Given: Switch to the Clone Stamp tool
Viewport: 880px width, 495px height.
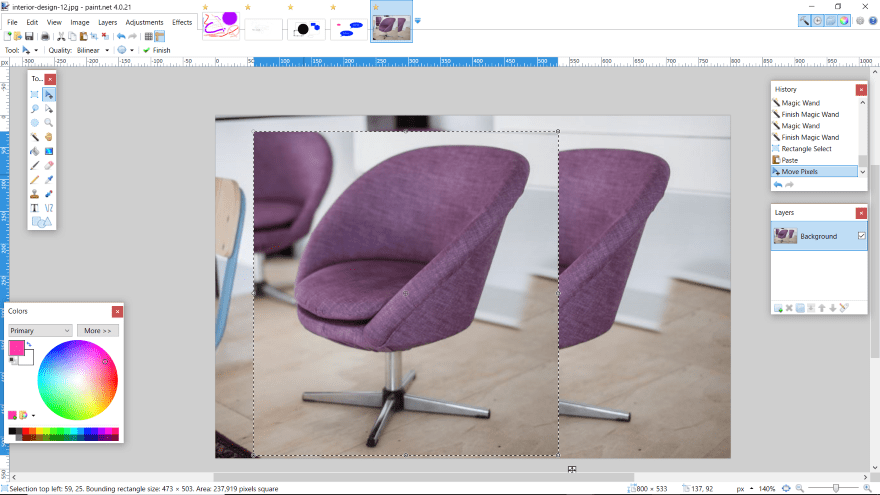Looking at the screenshot, I should (34, 194).
